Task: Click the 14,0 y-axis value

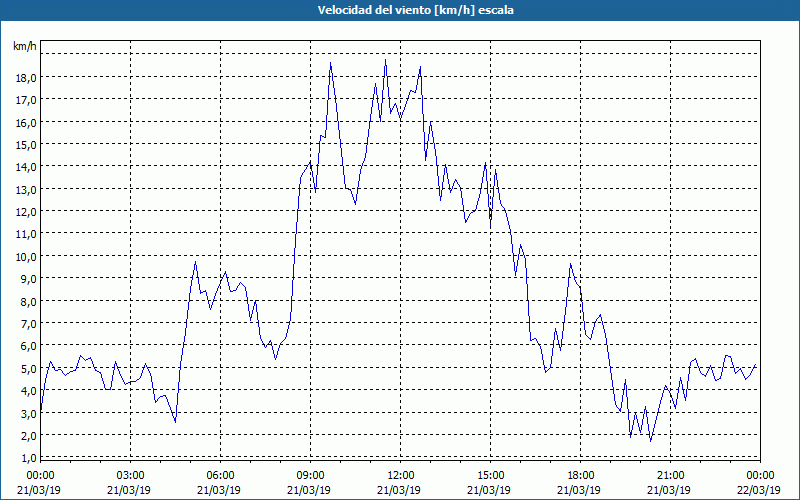Action: [26, 167]
